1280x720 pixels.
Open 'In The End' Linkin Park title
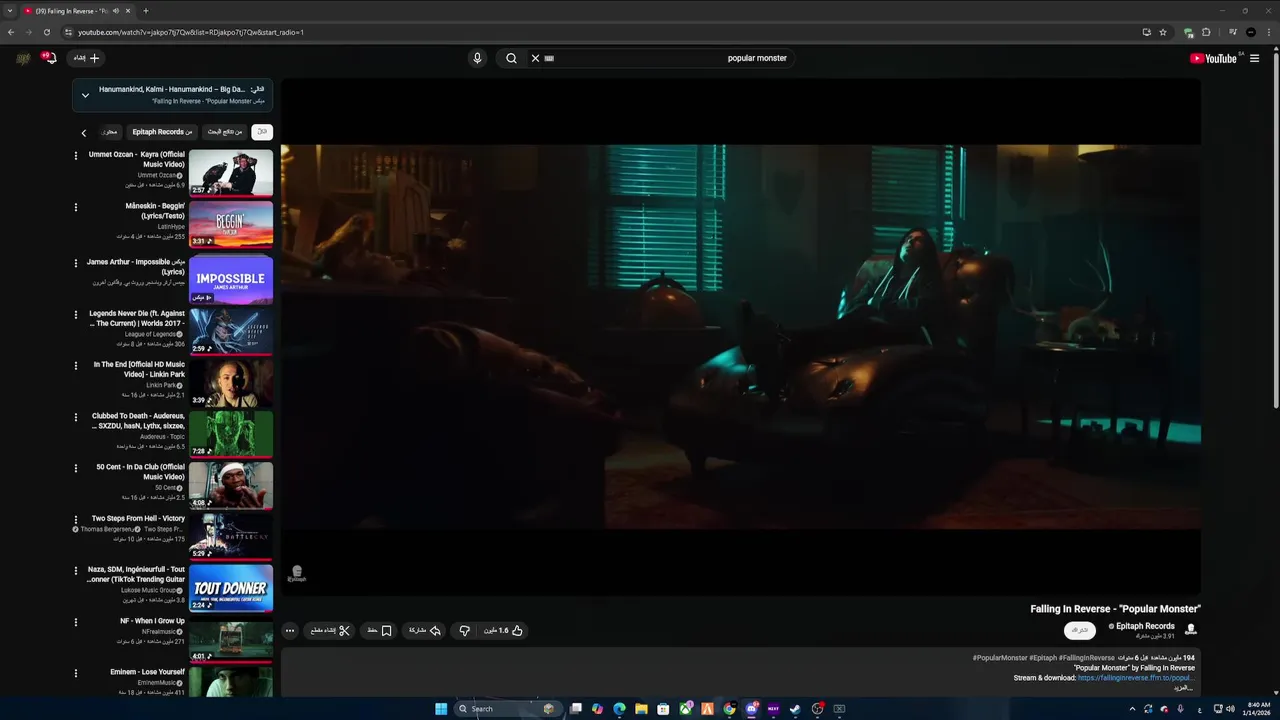139,369
